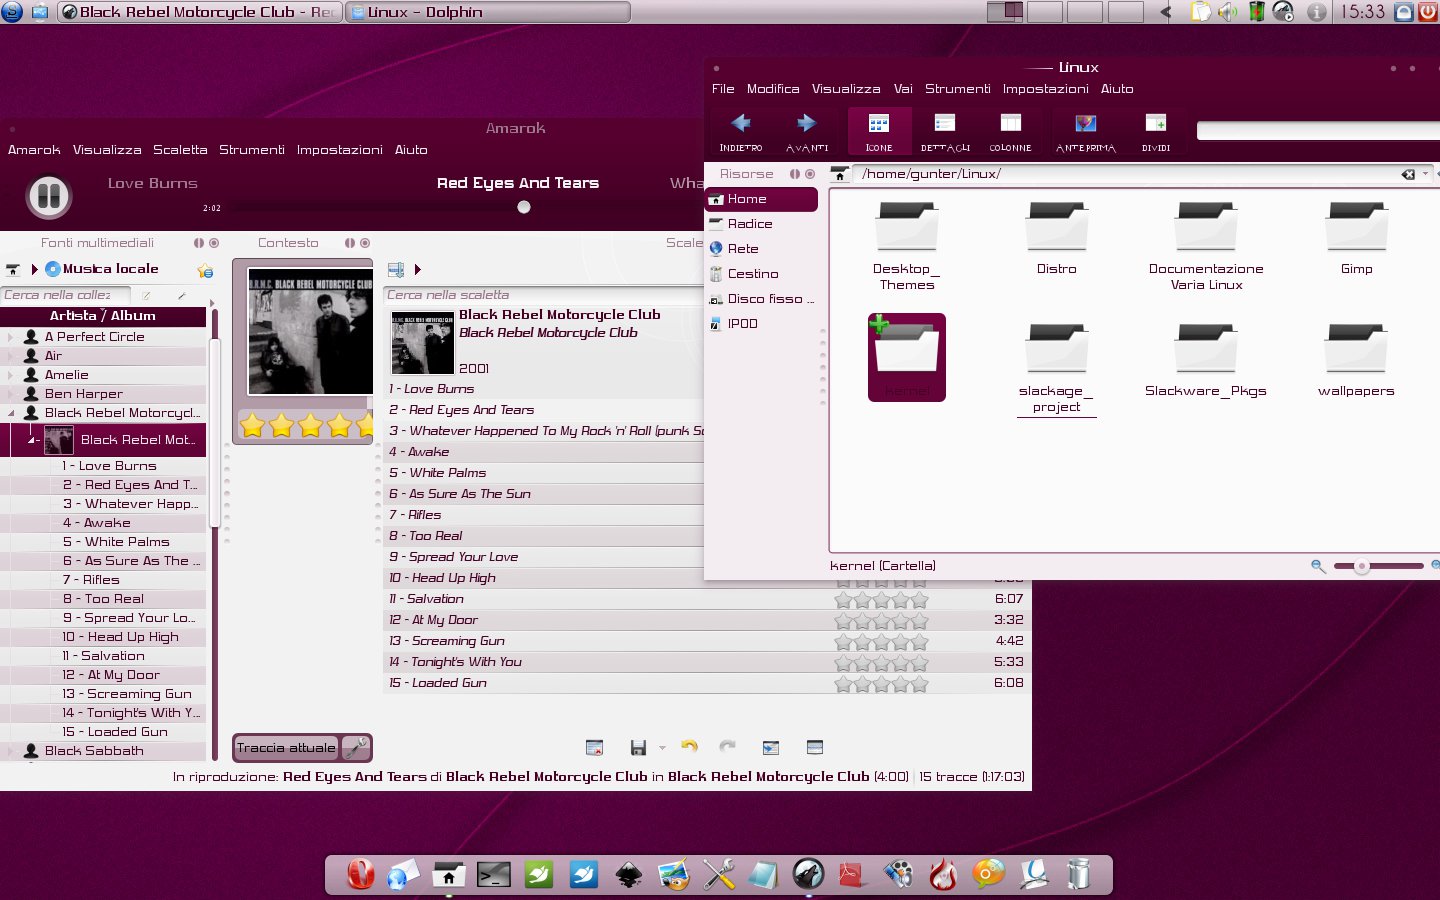
Task: Click the red power button in top panel
Action: pyautogui.click(x=1430, y=12)
